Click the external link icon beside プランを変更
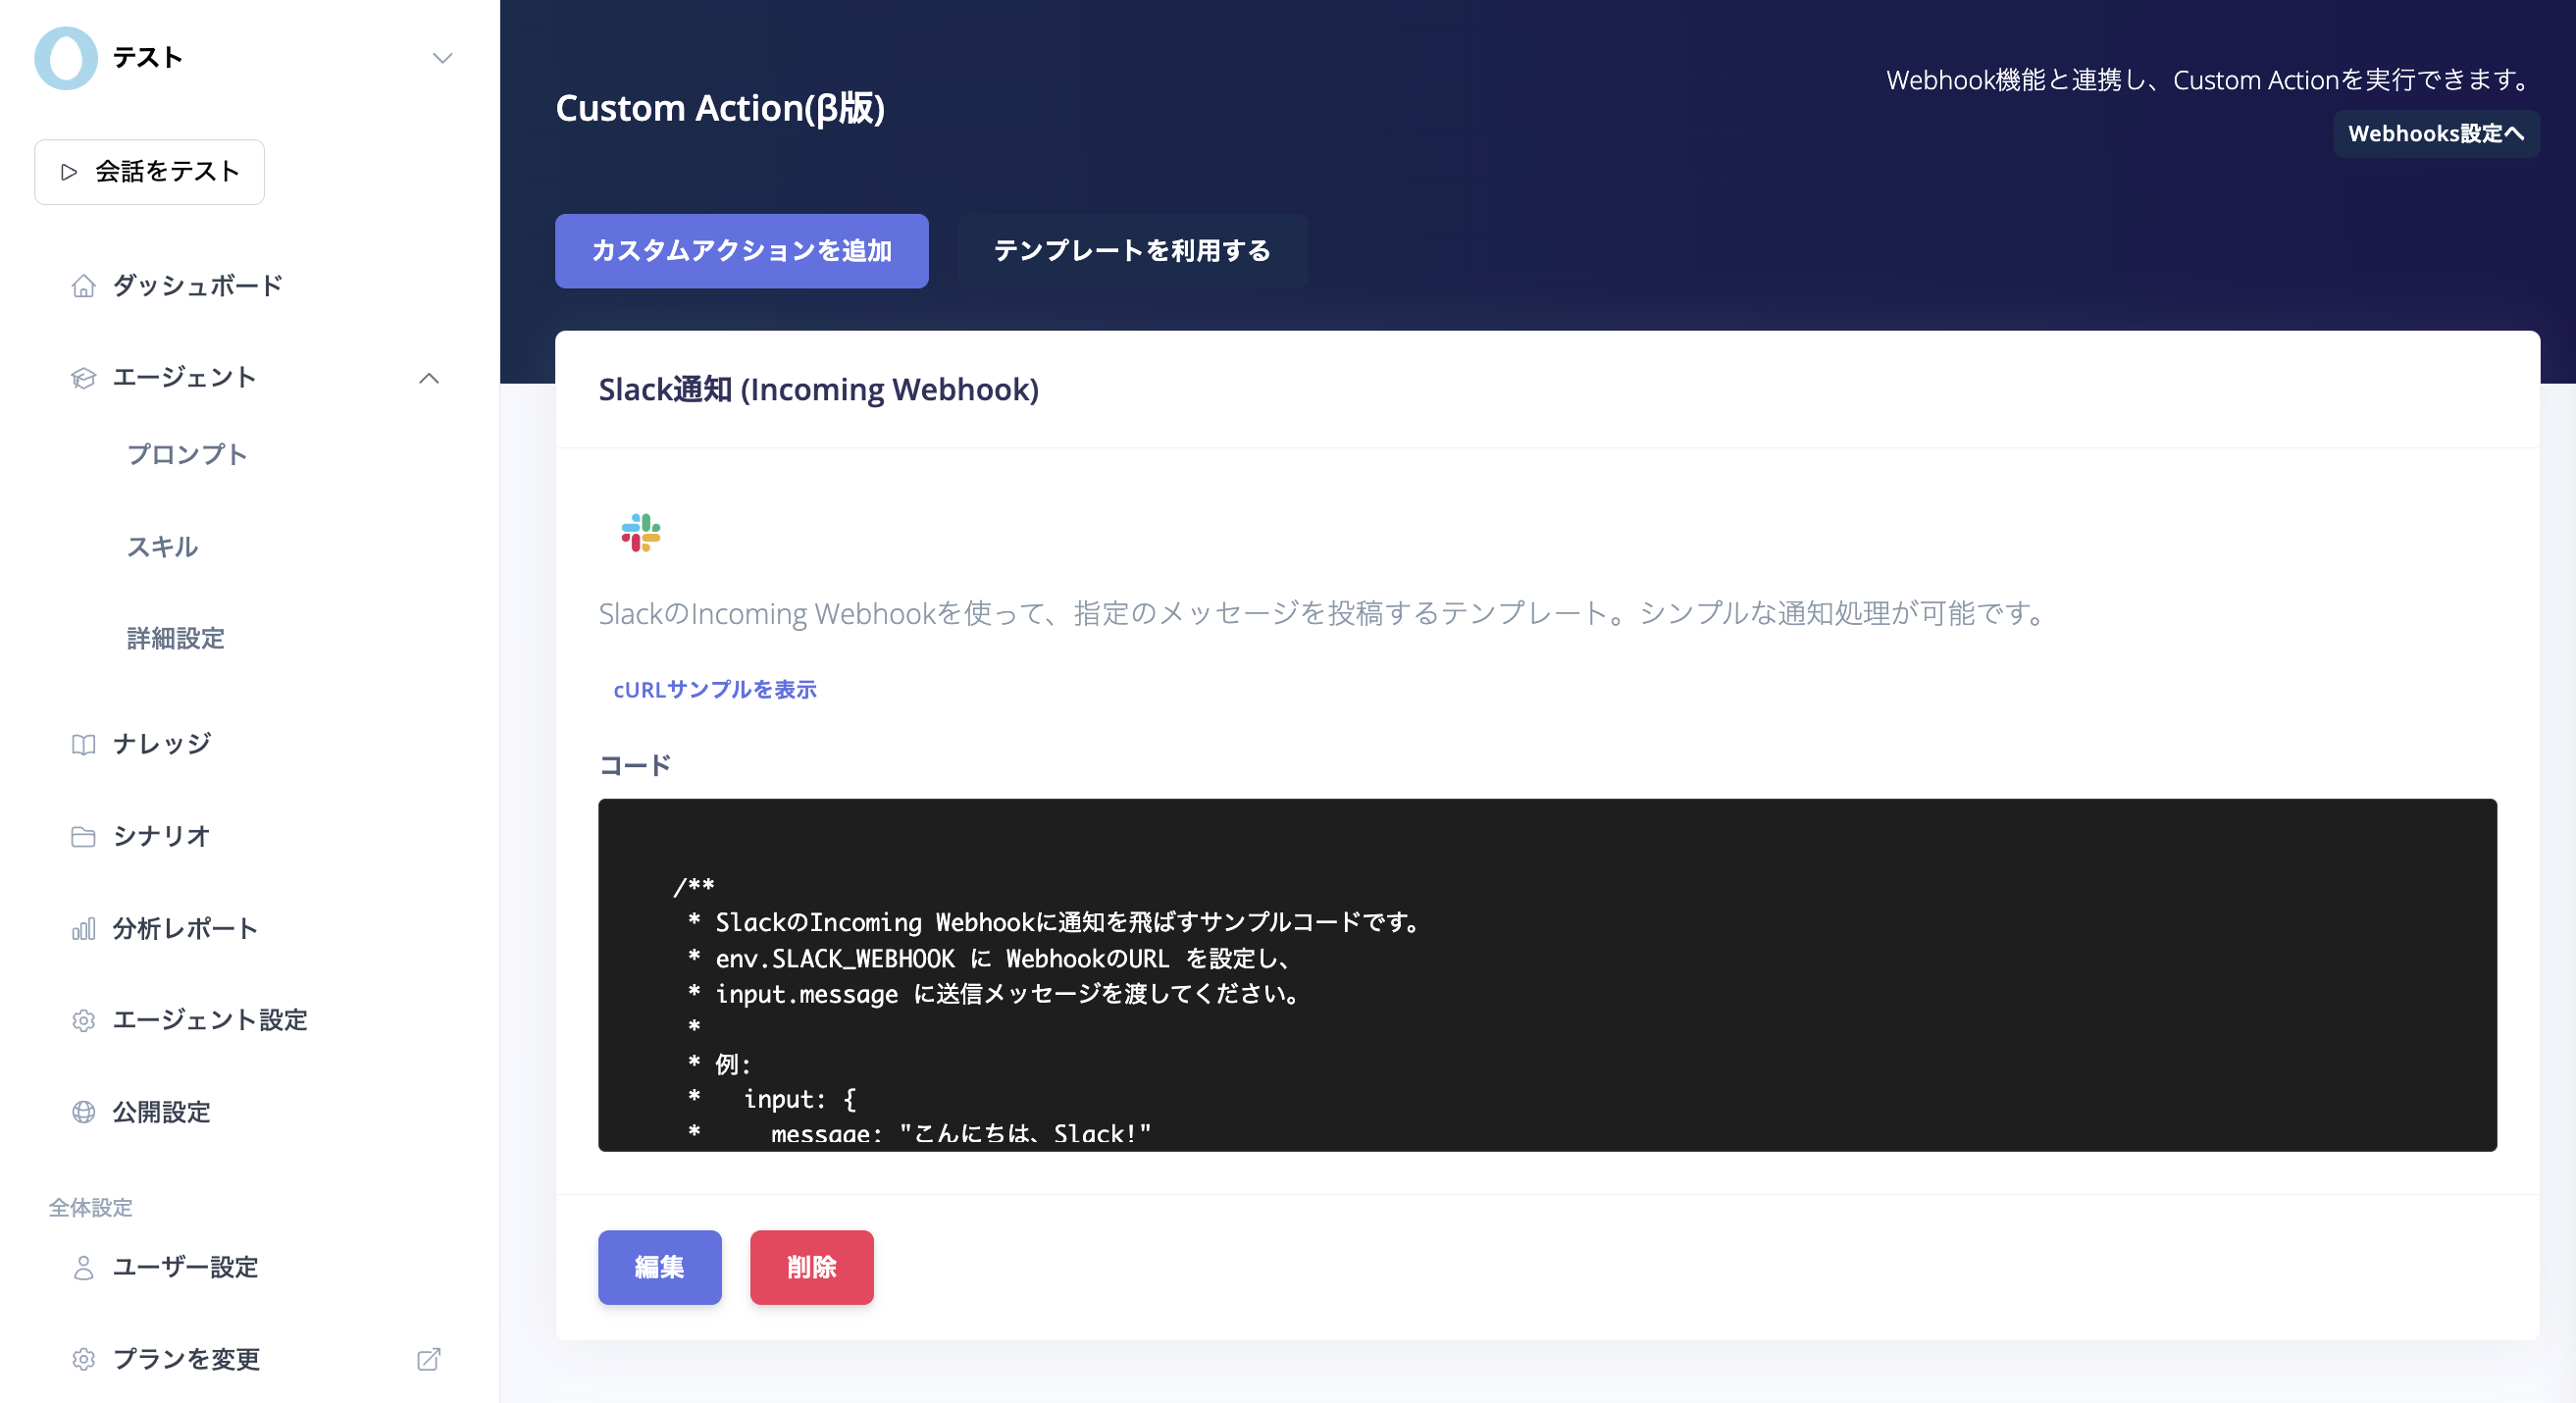 click(x=428, y=1359)
